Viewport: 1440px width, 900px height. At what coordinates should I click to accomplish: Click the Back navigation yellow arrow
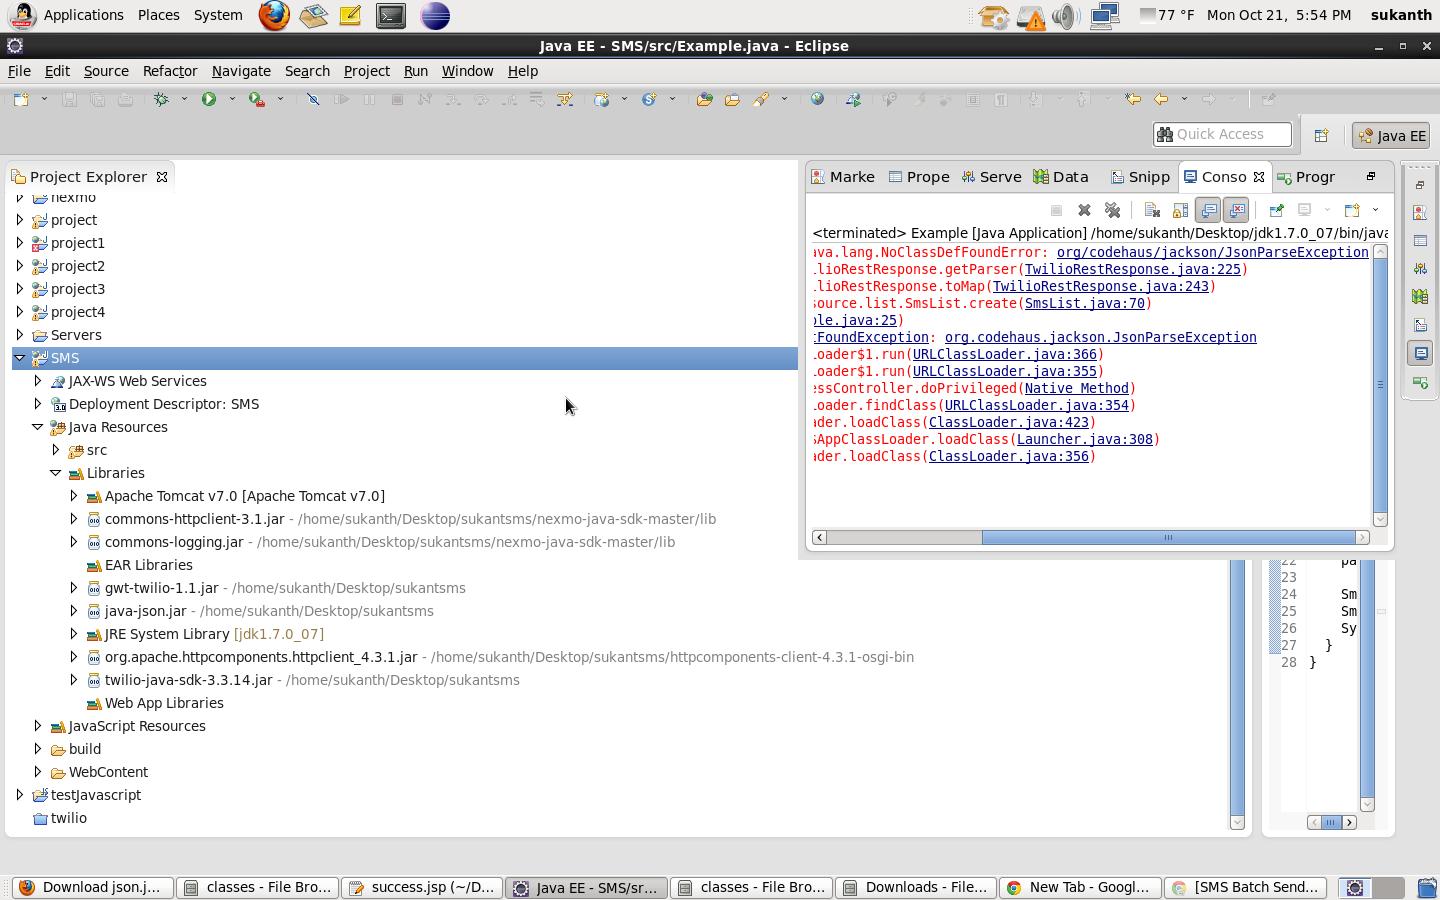click(1161, 99)
